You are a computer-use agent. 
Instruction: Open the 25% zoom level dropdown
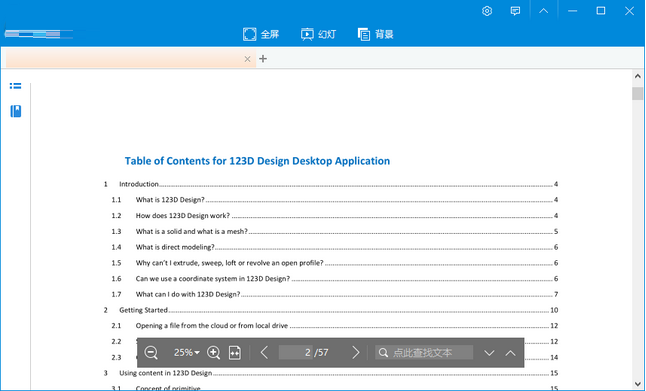(187, 353)
